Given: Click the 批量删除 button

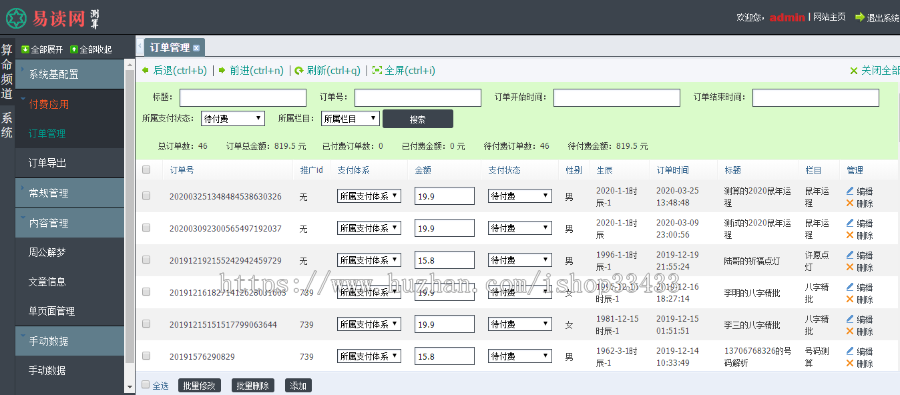Looking at the screenshot, I should click(253, 385).
